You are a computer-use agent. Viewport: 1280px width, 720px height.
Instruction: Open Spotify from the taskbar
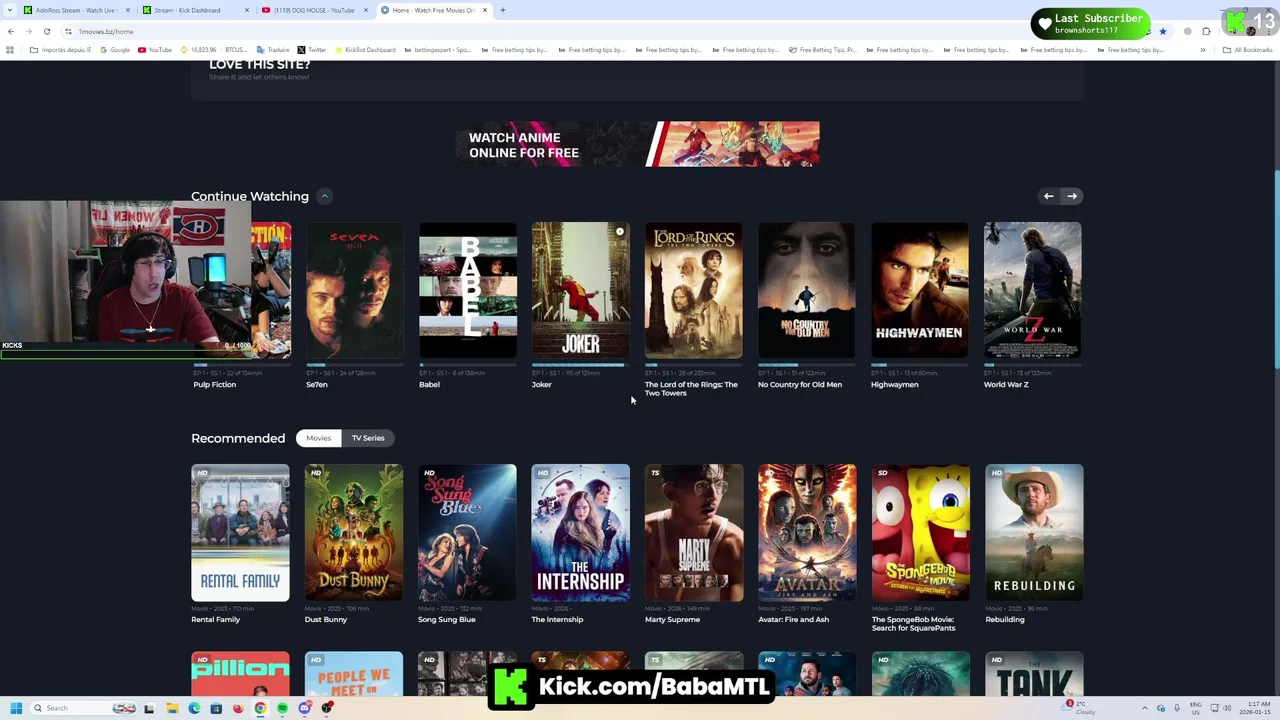pos(282,708)
